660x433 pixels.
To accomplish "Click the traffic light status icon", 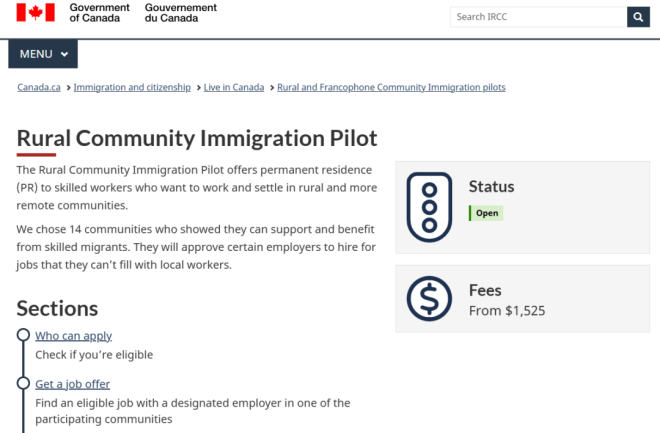I will coord(430,207).
